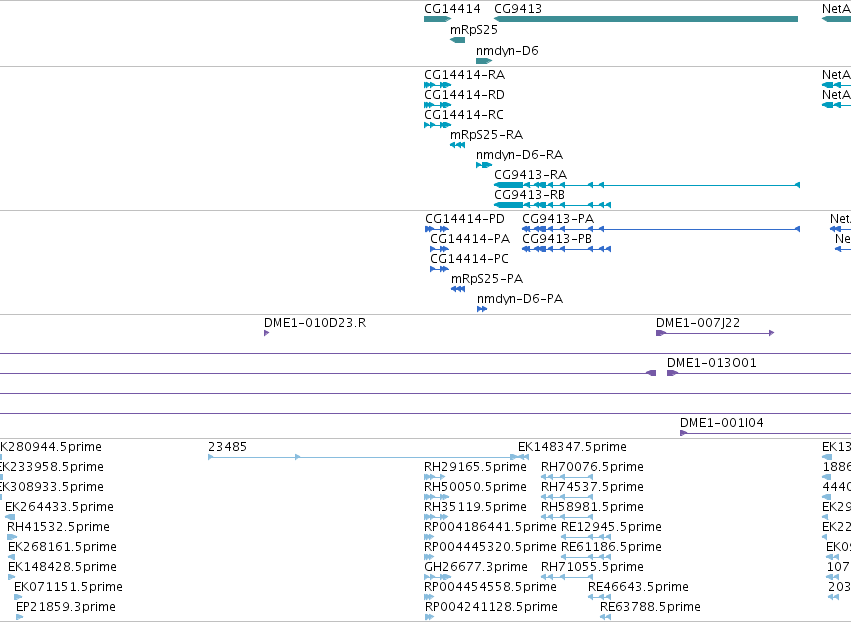Open the nmdyn-D6-PA protein feature
Viewport: 851px width, 622px height.
[x=482, y=309]
